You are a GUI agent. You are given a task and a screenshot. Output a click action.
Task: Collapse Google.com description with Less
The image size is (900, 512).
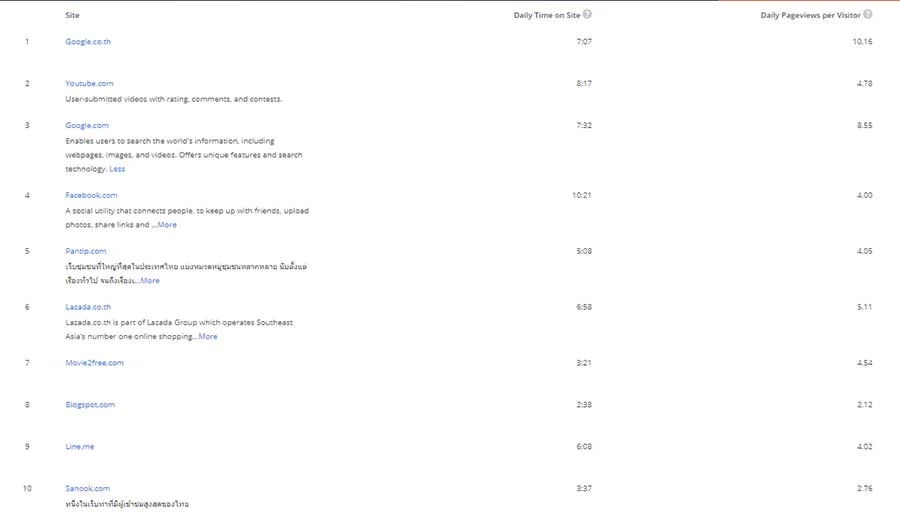(x=117, y=169)
